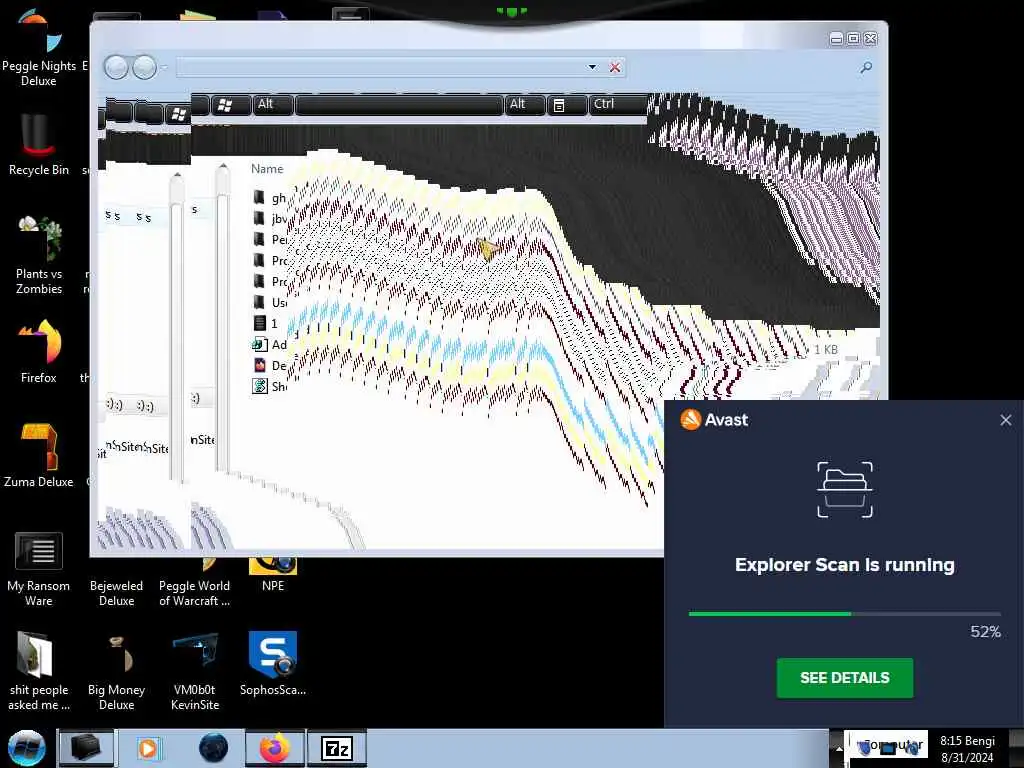1024x768 pixels.
Task: Click the on-screen keyboard spacebar
Action: click(399, 104)
